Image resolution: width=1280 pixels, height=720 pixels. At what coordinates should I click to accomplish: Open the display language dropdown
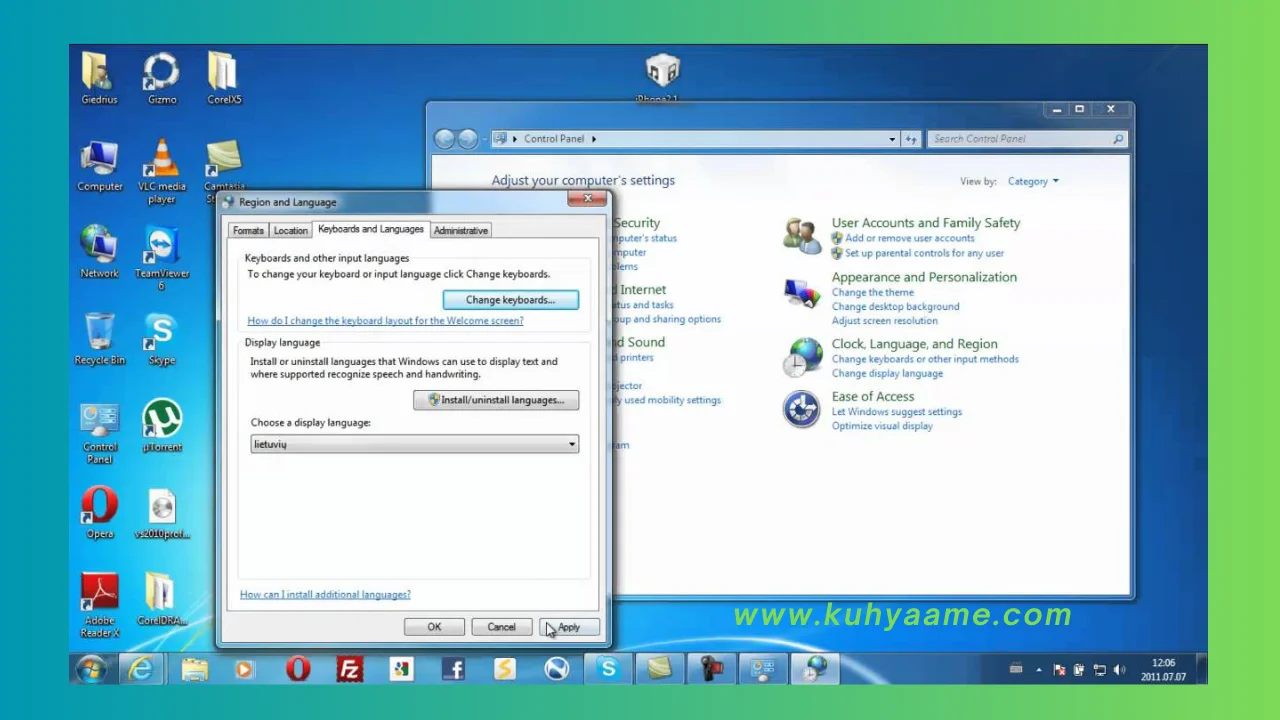tap(414, 444)
